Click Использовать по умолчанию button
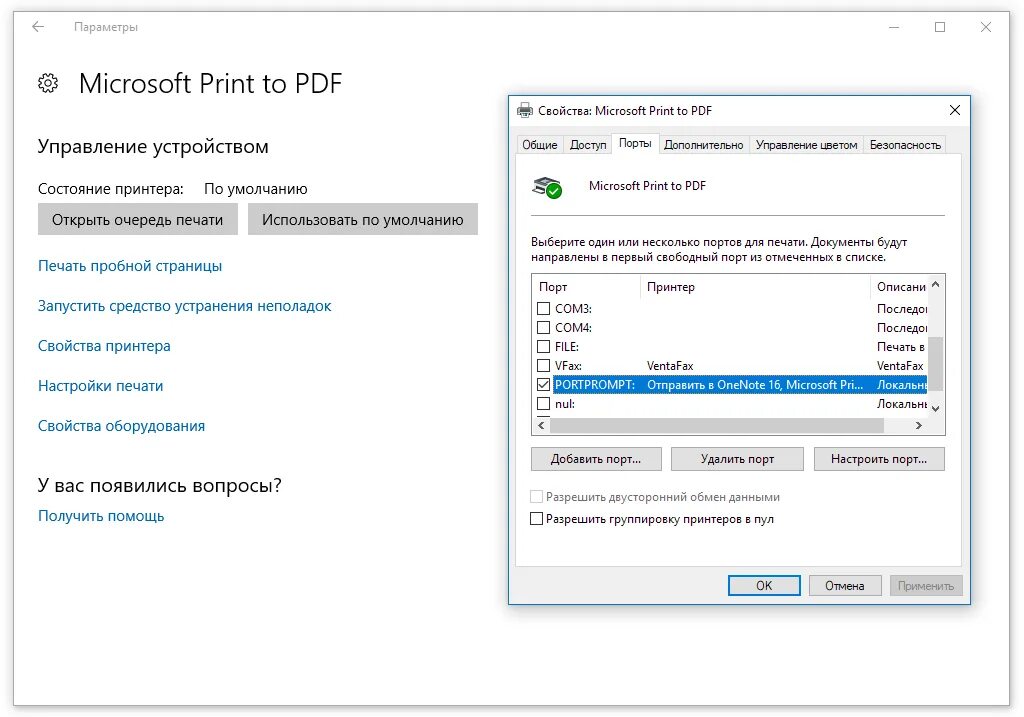This screenshot has height=717, width=1024. (362, 219)
